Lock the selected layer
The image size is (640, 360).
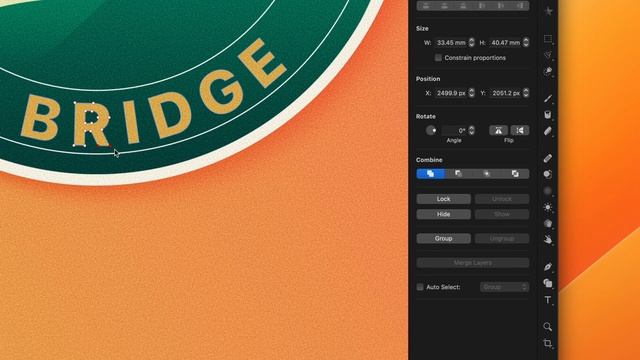444,199
